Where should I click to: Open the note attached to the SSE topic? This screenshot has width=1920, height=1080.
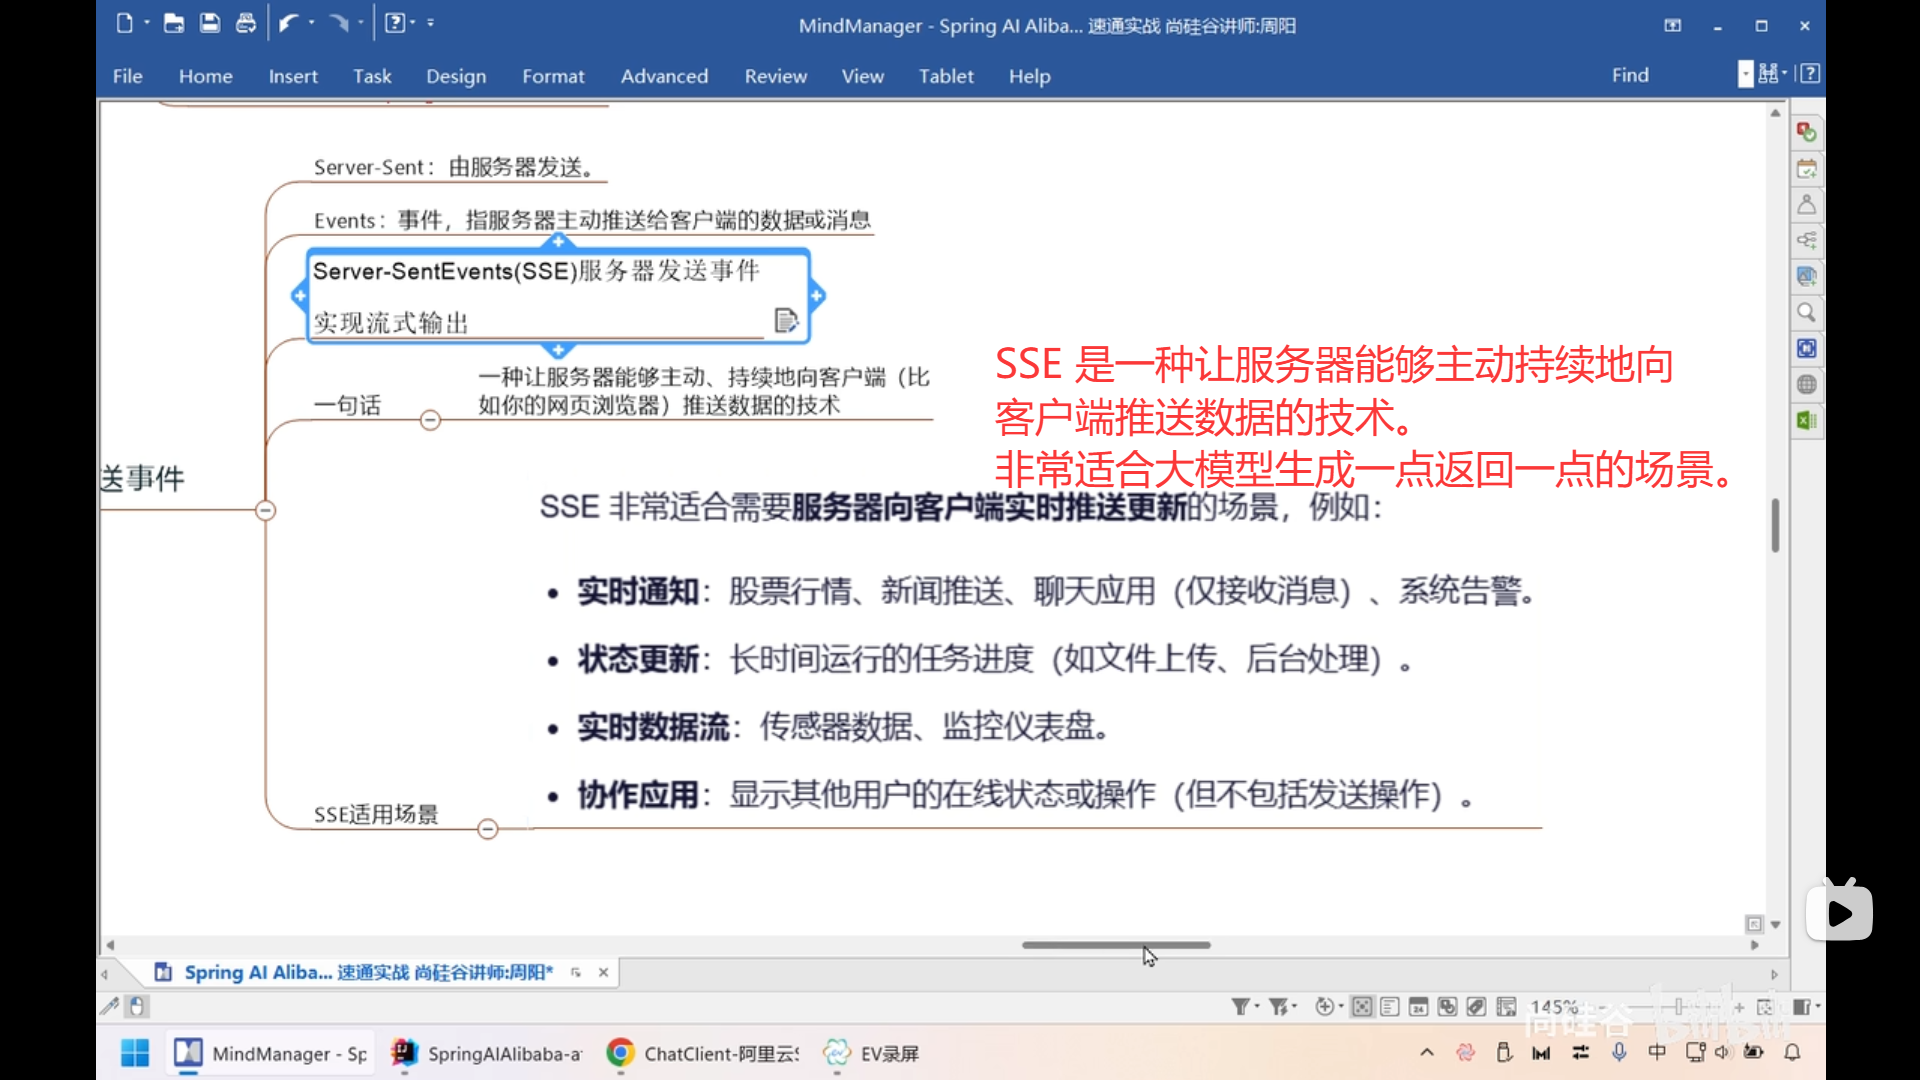[x=786, y=320]
